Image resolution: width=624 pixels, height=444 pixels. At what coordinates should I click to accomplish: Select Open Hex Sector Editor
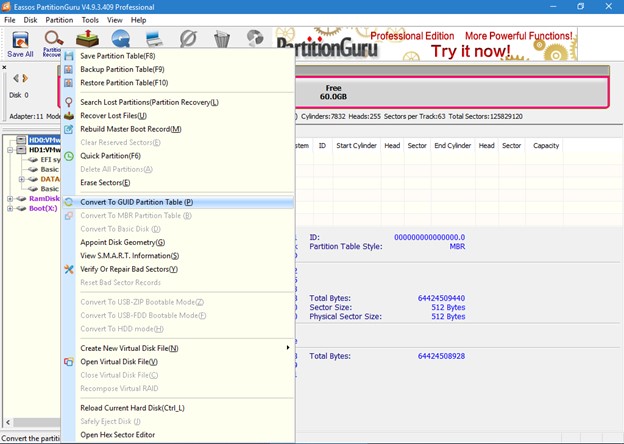click(x=117, y=434)
